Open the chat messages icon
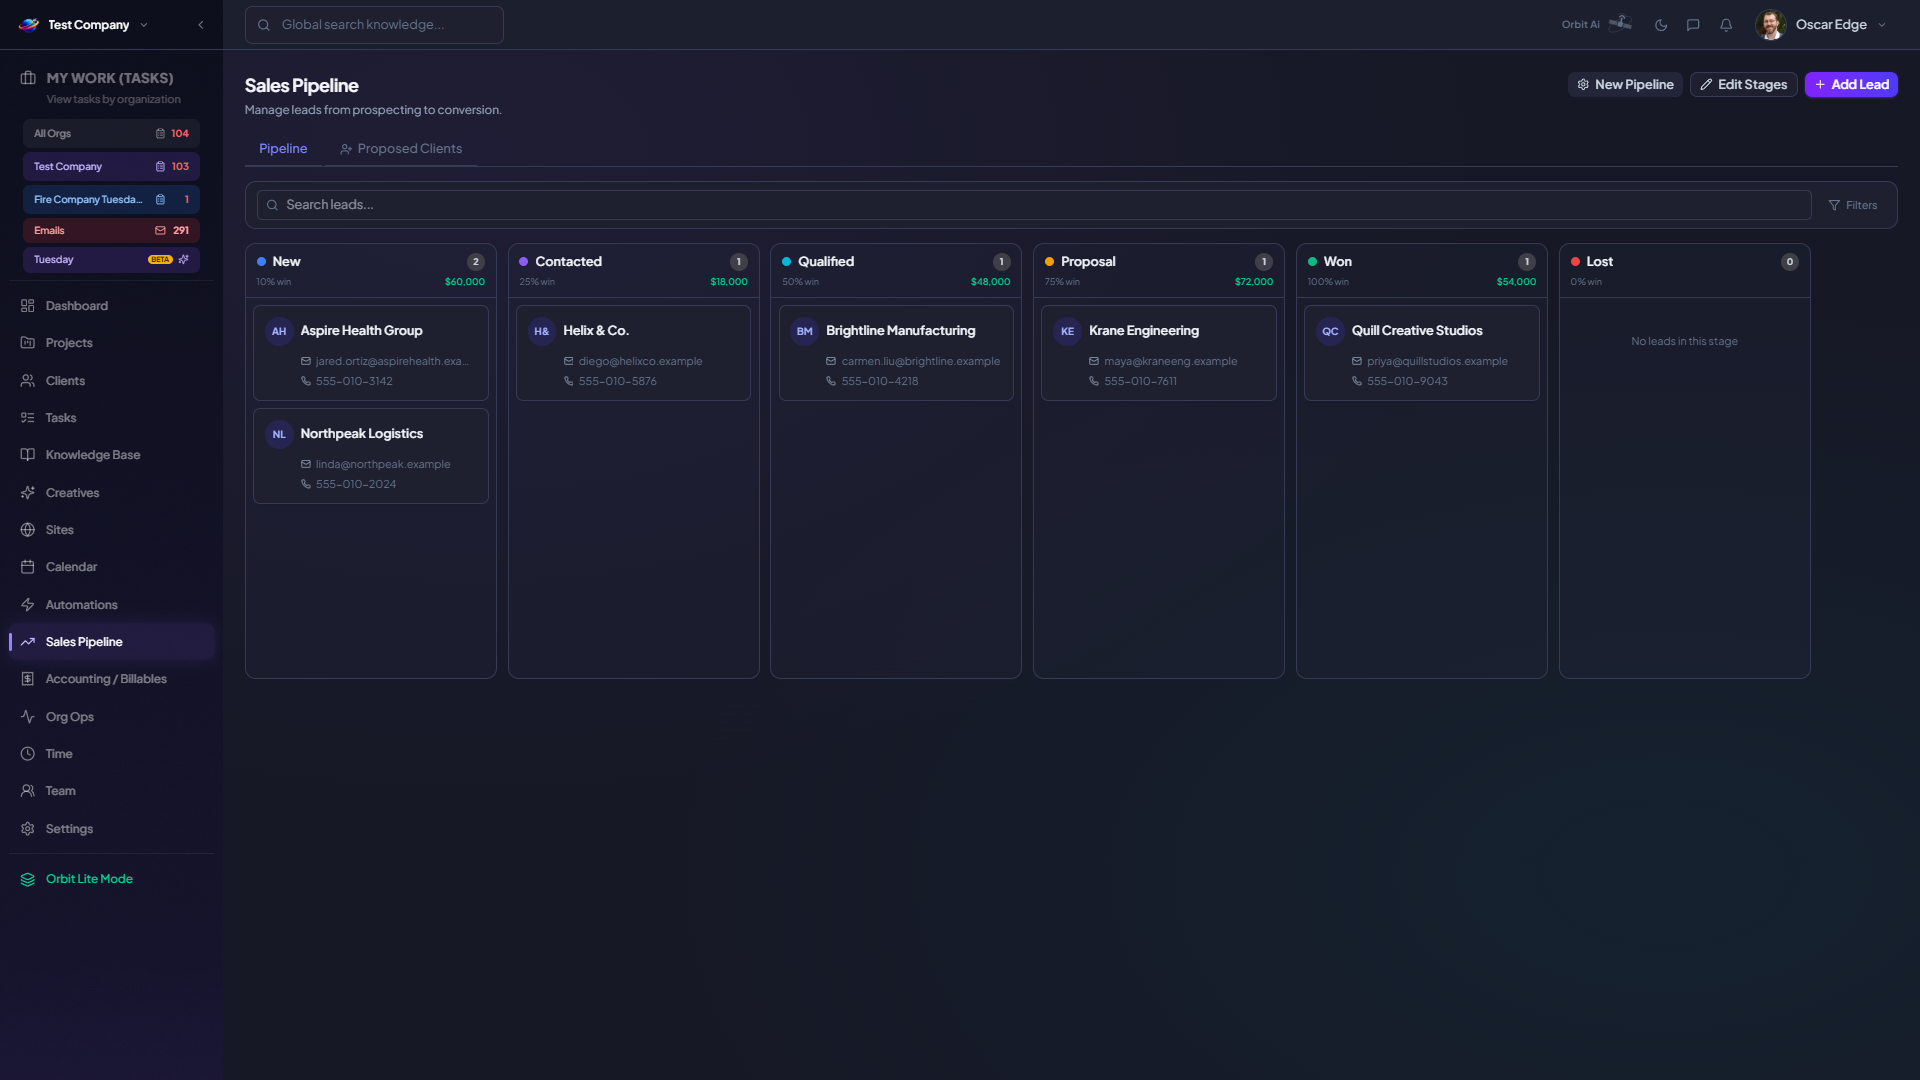Image resolution: width=1920 pixels, height=1080 pixels. click(x=1693, y=25)
